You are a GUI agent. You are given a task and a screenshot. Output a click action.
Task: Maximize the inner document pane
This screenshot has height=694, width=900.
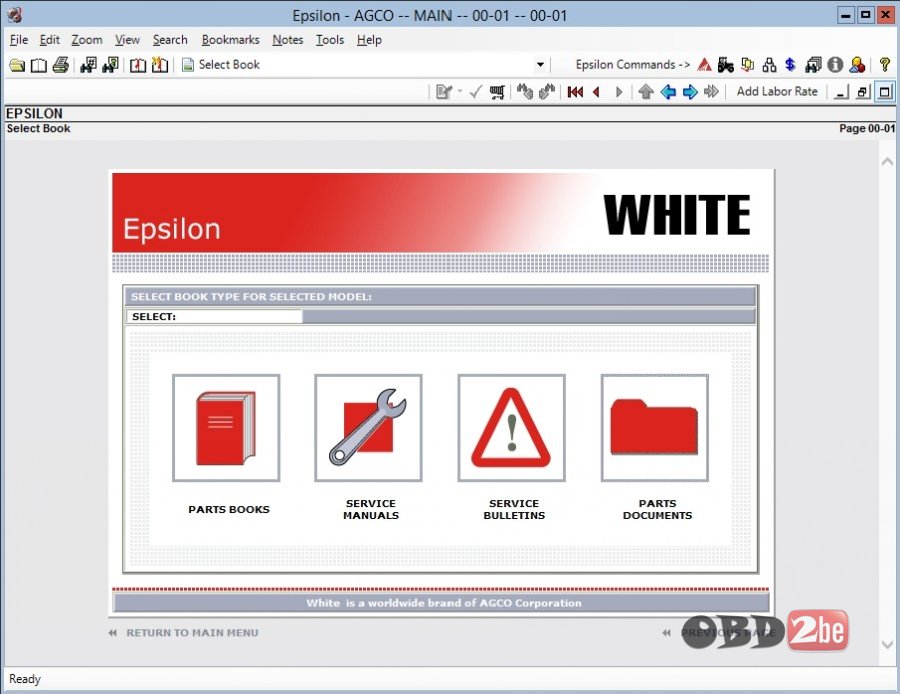[885, 92]
